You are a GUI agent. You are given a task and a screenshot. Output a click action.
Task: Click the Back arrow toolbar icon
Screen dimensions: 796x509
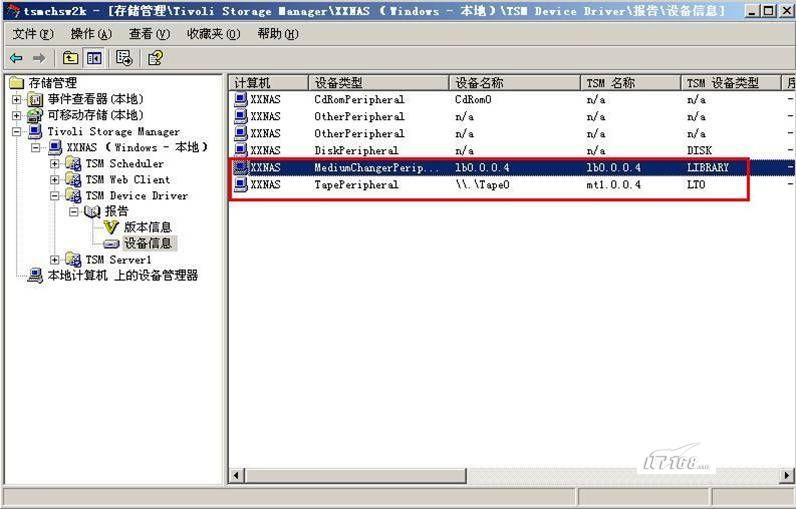[16, 58]
